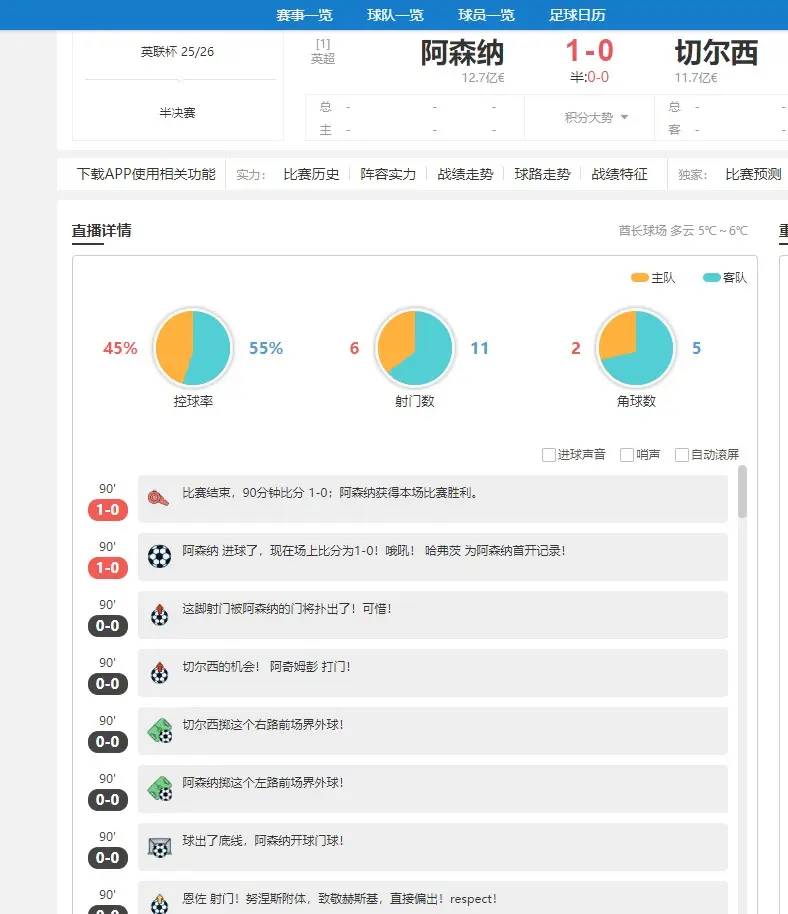788x914 pixels.
Task: Click the whistle icon for match end event
Action: [x=158, y=498]
